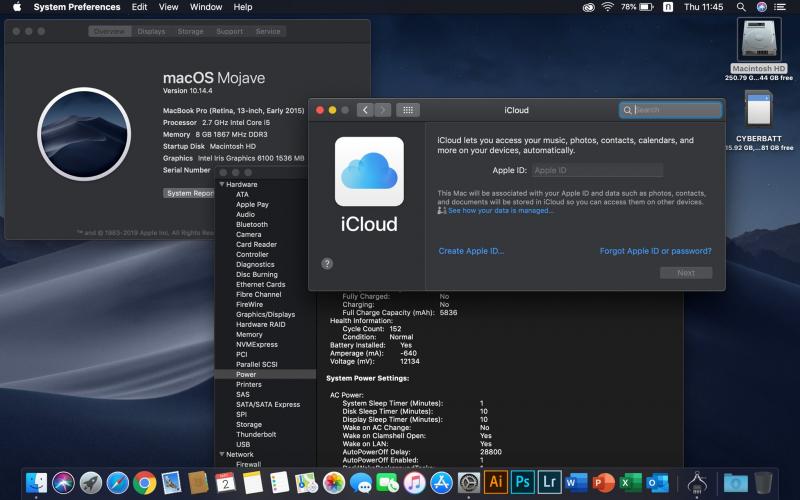This screenshot has width=800, height=500.
Task: Select Bluetooth in System Report sidebar
Action: coord(252,224)
